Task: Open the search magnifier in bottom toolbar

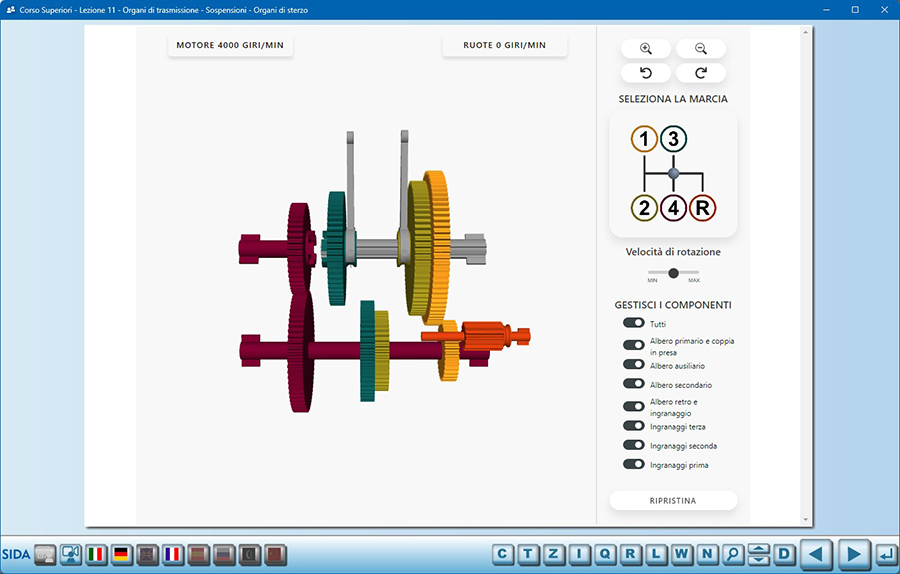Action: pyautogui.click(x=733, y=554)
